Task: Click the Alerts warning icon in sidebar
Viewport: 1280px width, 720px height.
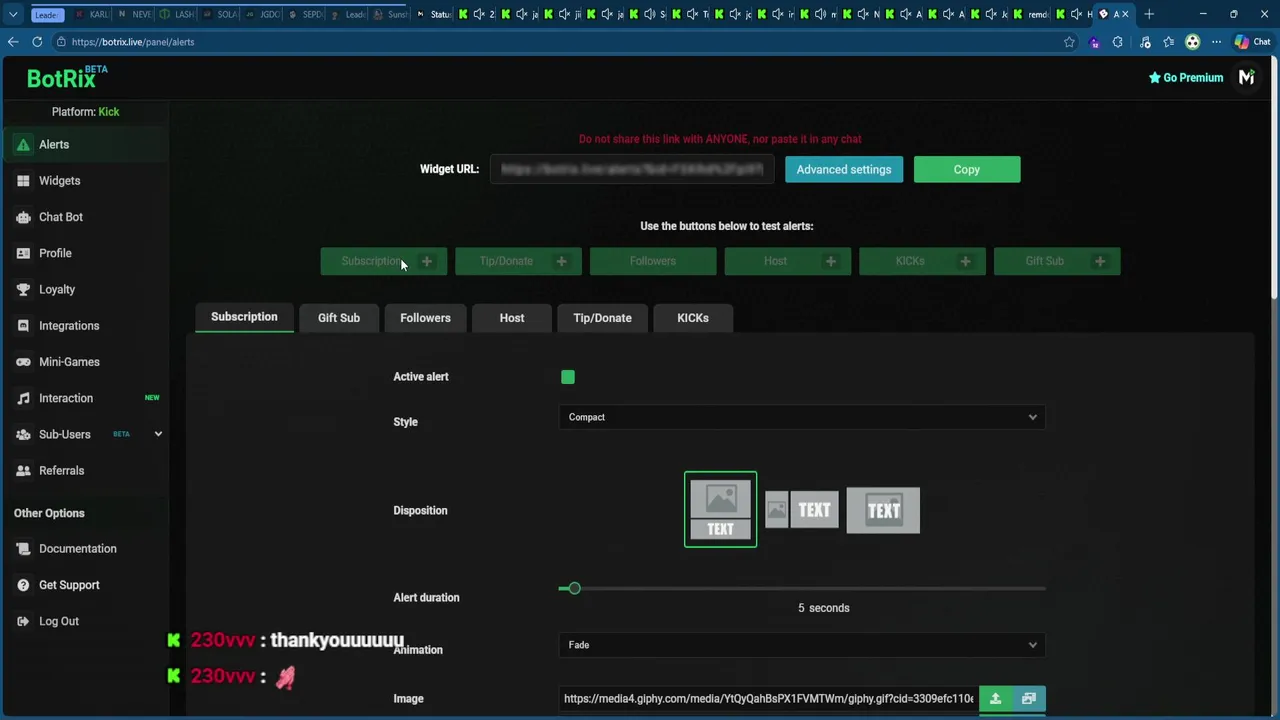Action: coord(23,145)
